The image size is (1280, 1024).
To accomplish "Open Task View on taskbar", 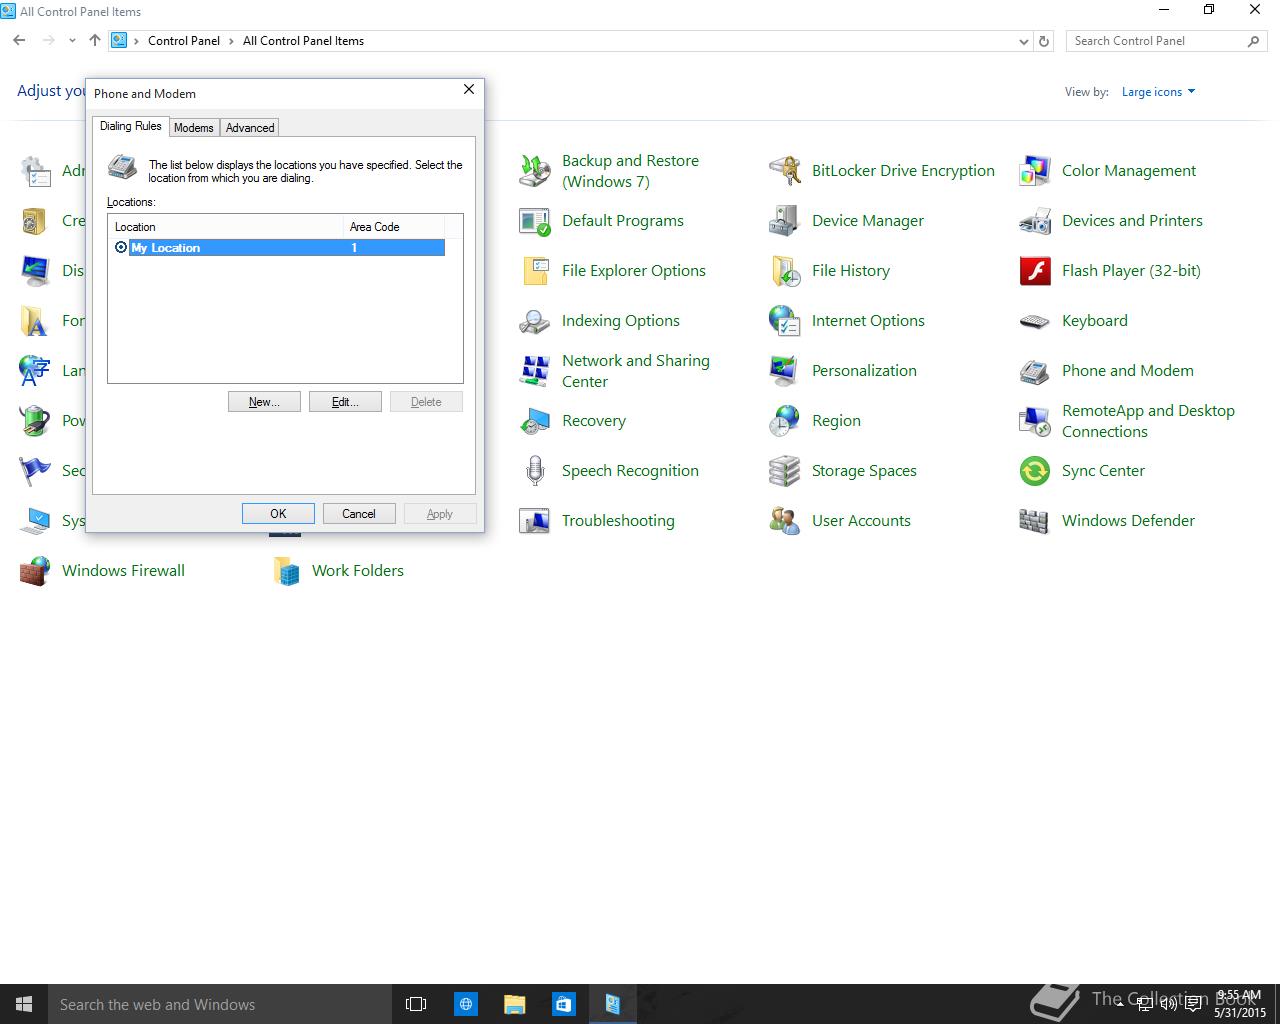I will [416, 1004].
